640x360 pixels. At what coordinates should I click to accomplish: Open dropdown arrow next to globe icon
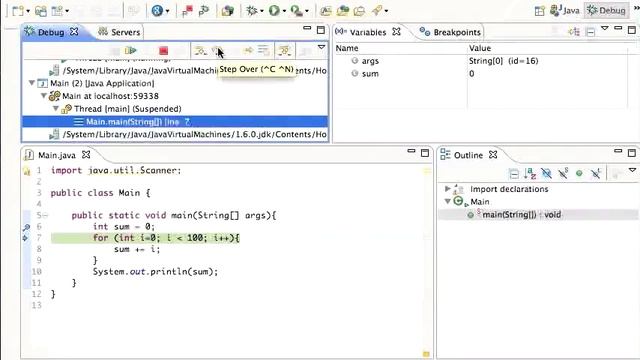click(x=167, y=11)
